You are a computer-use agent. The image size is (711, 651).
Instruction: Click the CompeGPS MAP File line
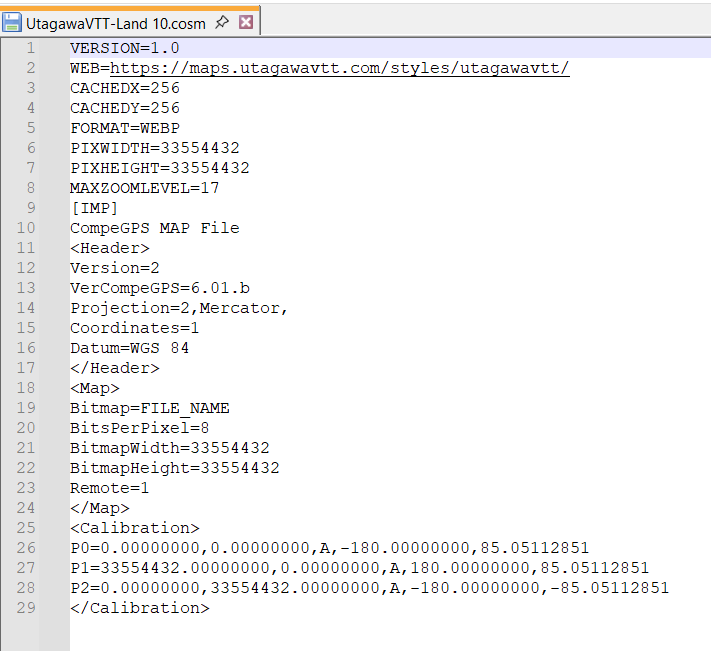(x=155, y=228)
